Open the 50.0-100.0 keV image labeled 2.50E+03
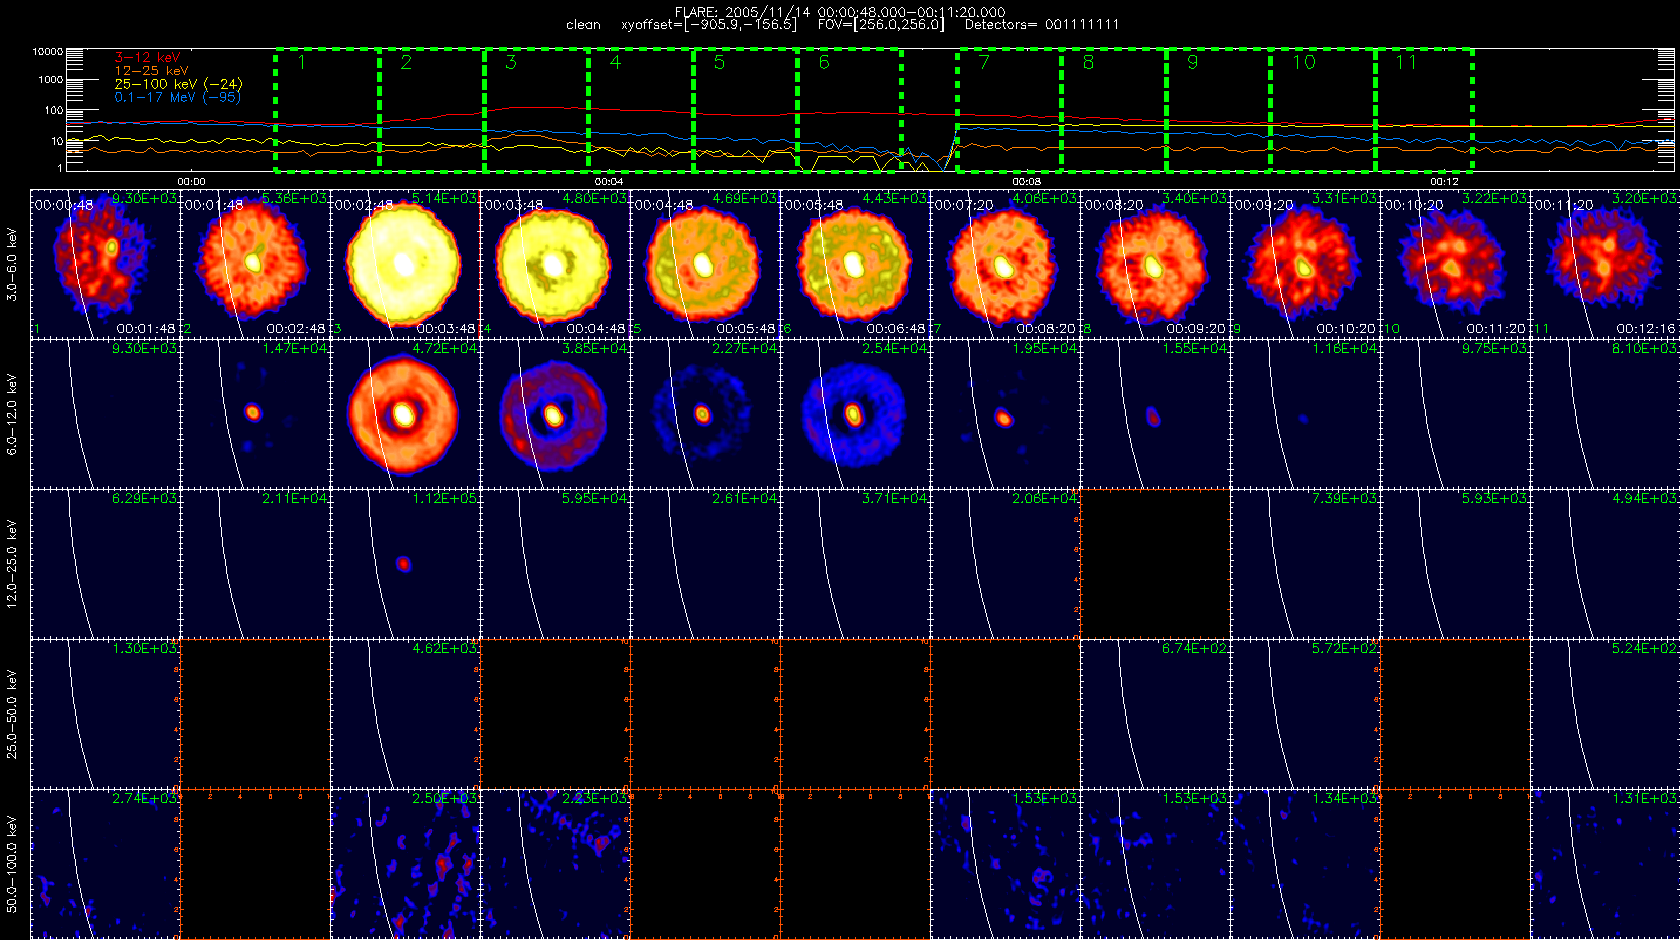Viewport: 1680px width, 940px height. pos(405,863)
